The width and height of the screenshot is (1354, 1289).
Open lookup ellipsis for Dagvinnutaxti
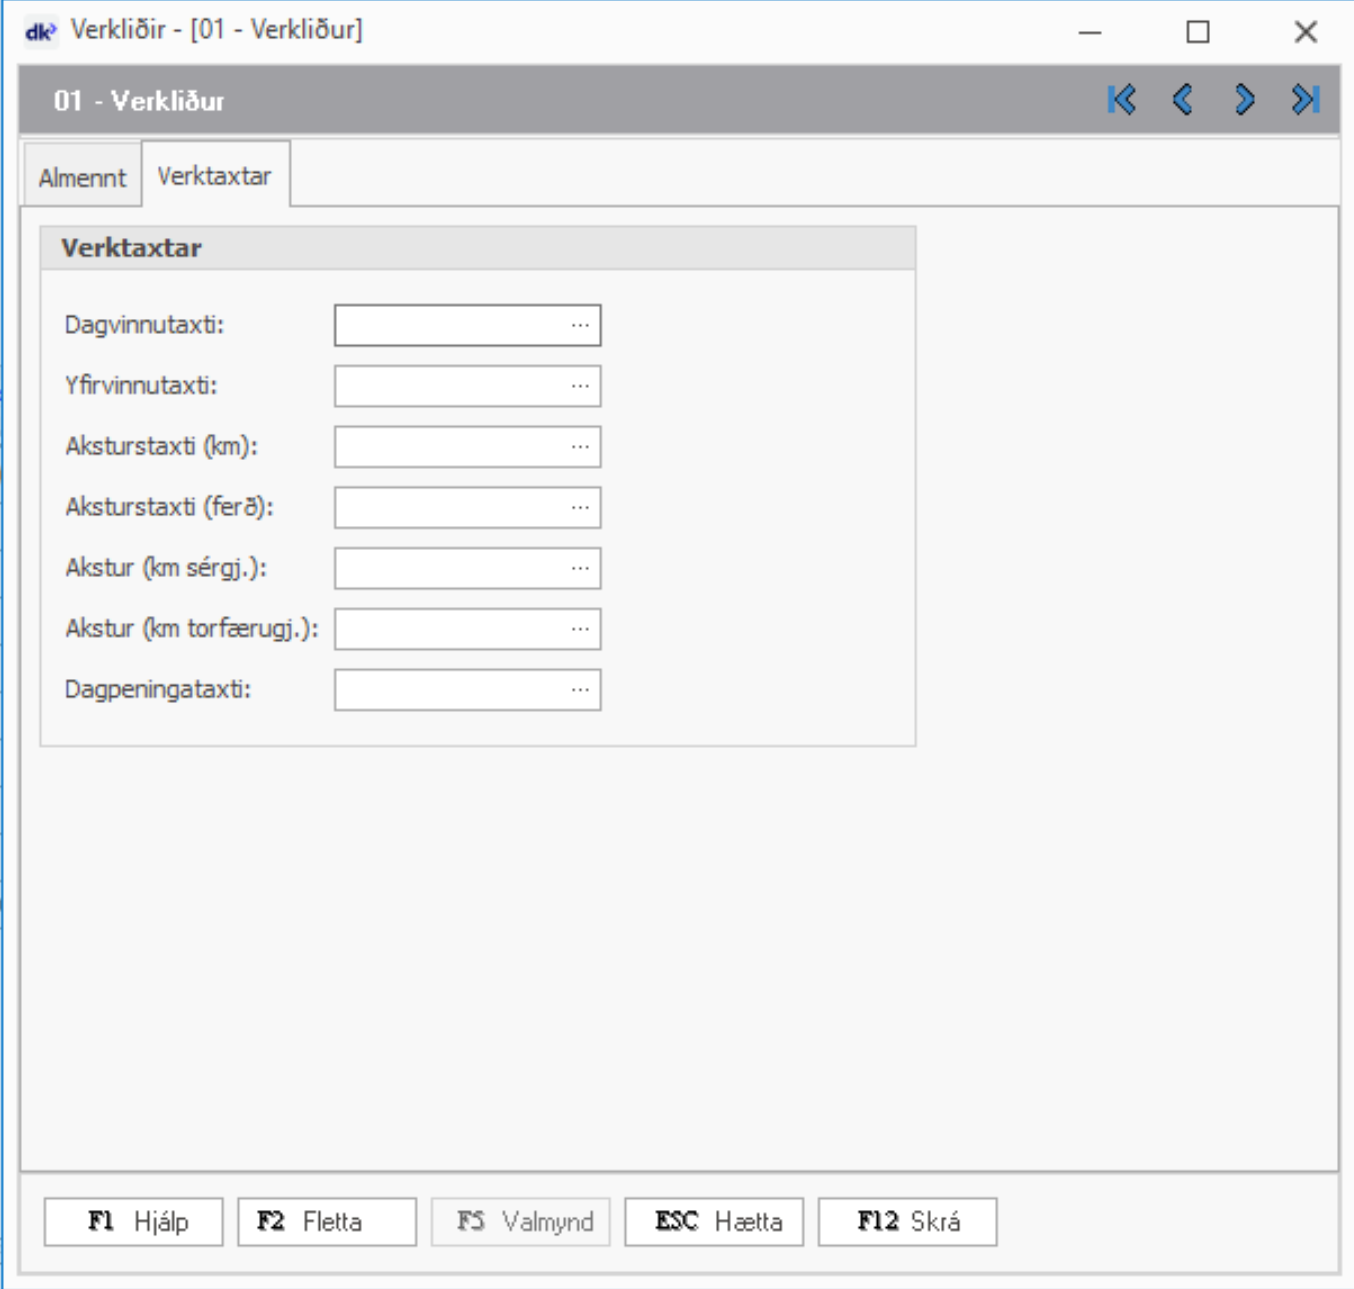580,326
